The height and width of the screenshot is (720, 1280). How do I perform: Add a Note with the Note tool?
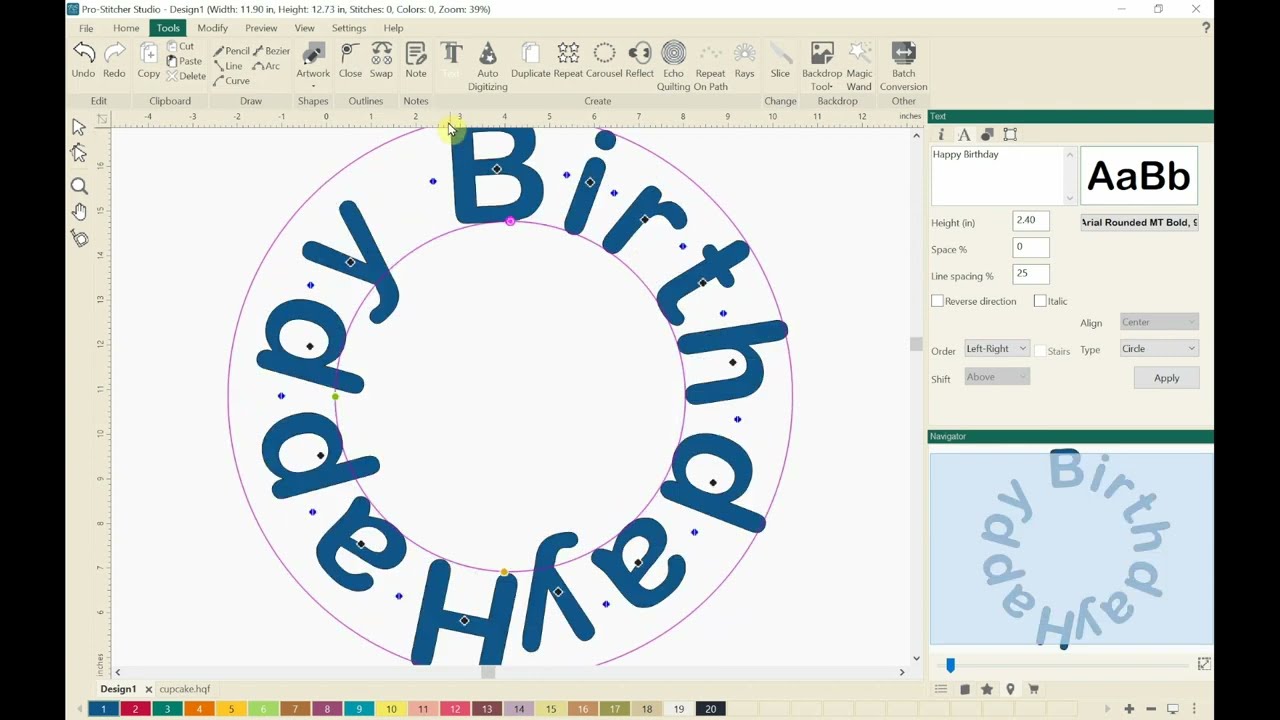(416, 60)
